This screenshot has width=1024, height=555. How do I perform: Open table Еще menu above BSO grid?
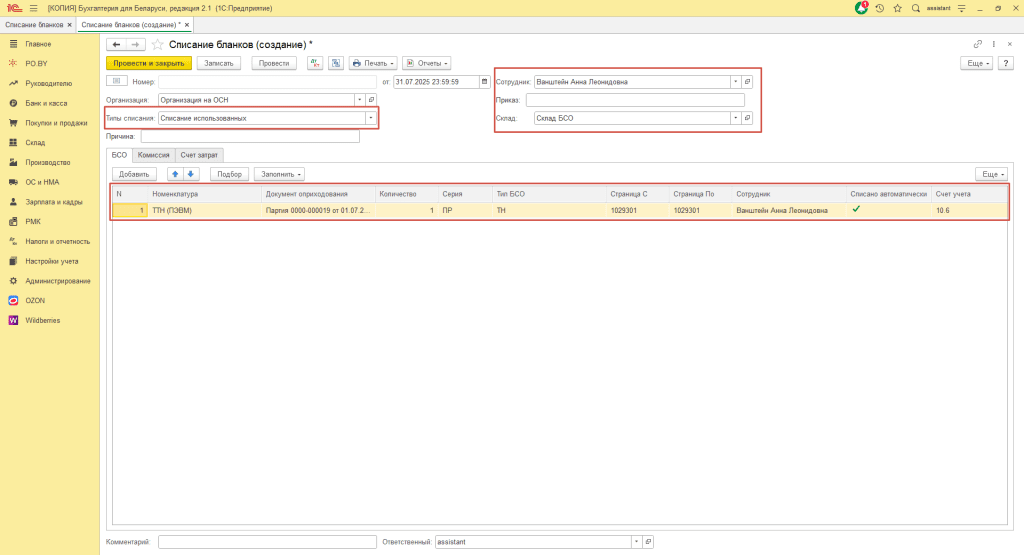coord(991,174)
